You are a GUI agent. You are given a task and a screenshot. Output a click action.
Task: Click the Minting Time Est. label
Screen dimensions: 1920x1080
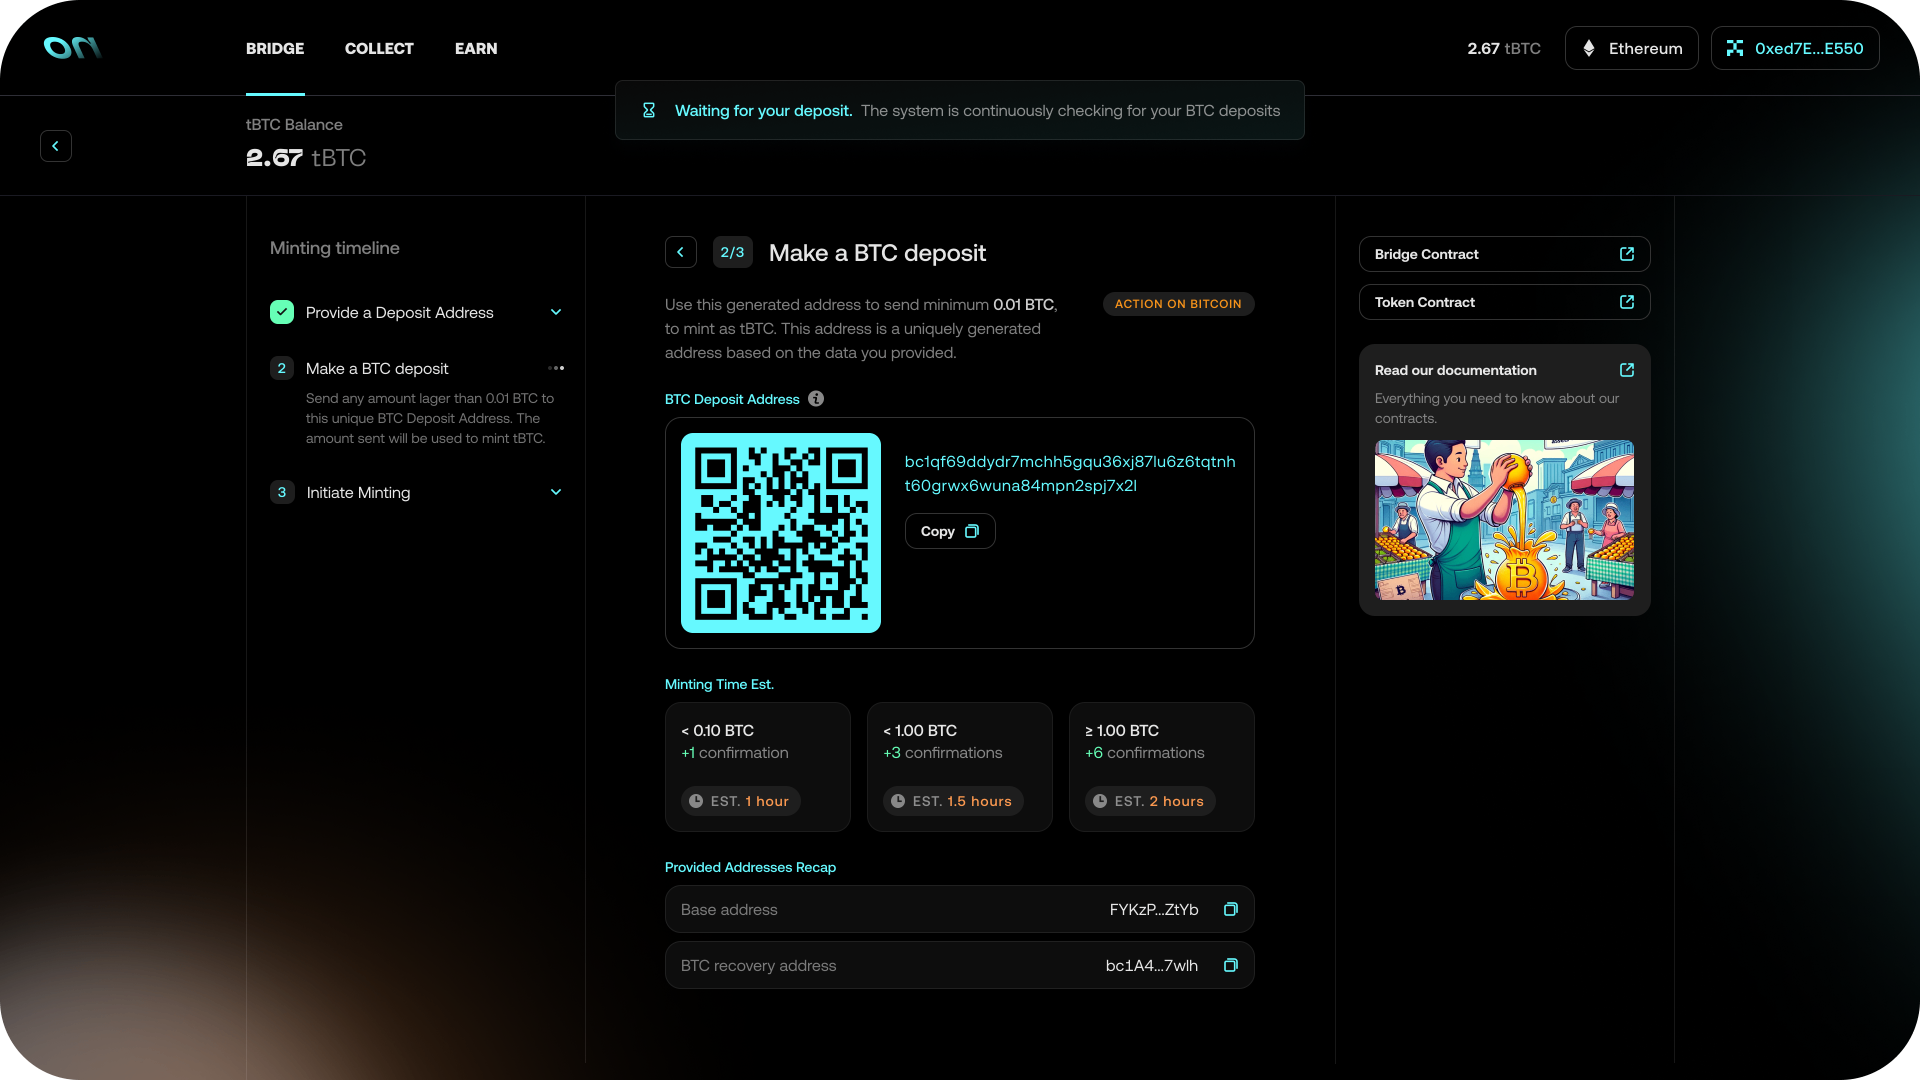(x=719, y=684)
